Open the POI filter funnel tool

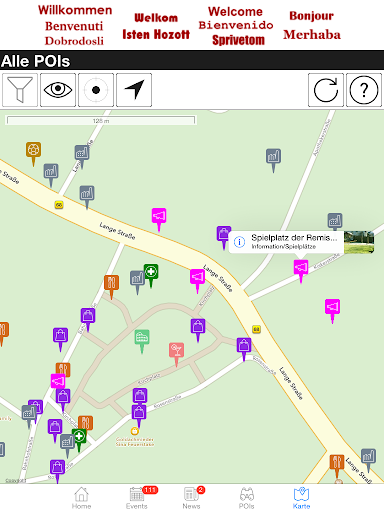coord(20,90)
